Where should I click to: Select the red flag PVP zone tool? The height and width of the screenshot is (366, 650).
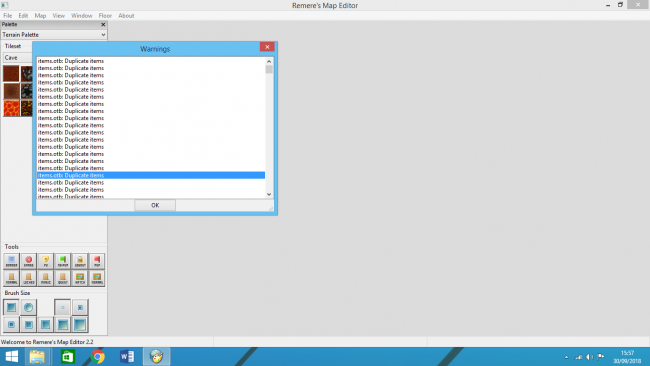pyautogui.click(x=97, y=261)
